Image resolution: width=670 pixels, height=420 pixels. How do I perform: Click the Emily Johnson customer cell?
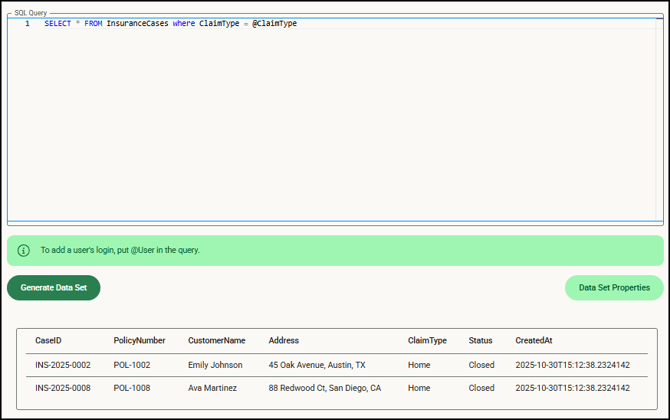(215, 366)
